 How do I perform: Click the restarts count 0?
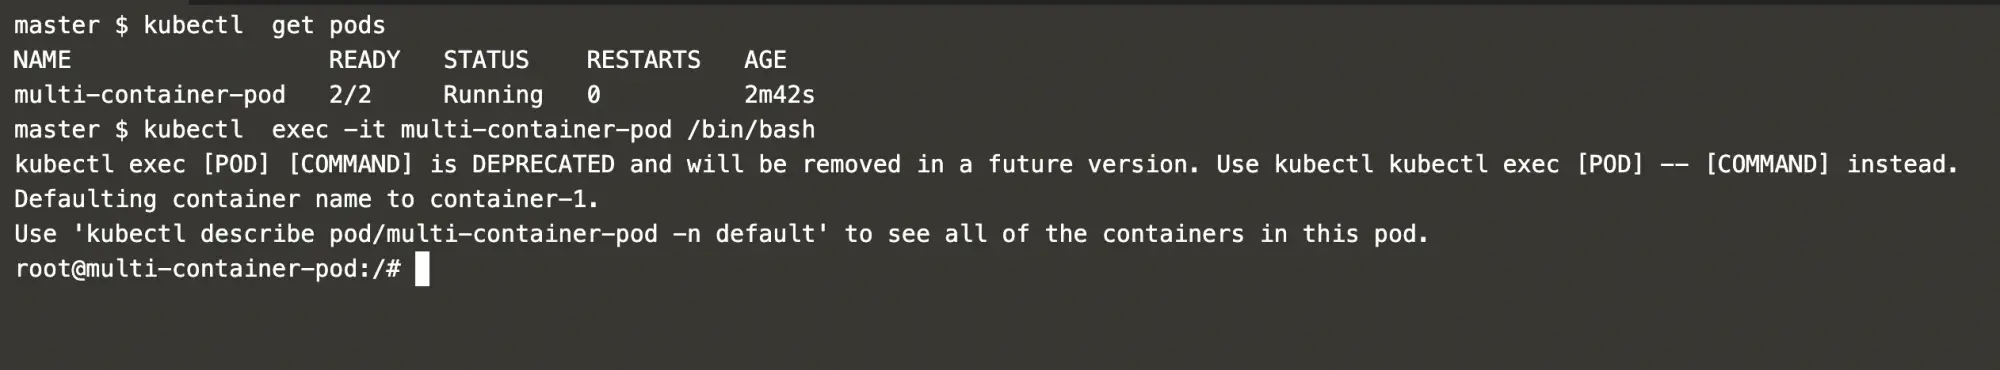pos(593,95)
